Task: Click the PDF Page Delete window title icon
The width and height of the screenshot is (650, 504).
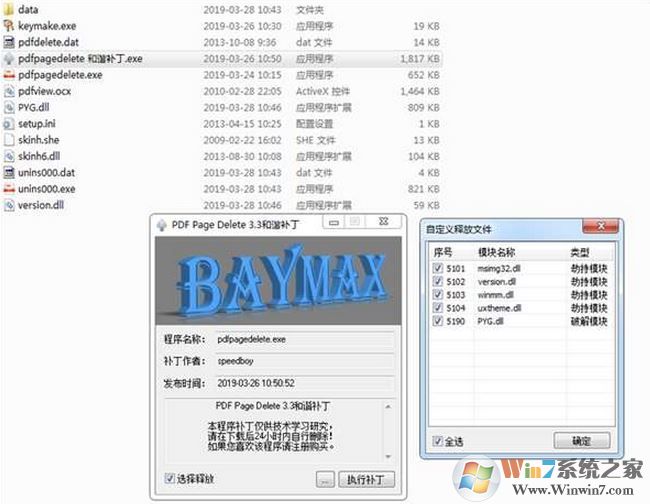Action: click(x=161, y=225)
